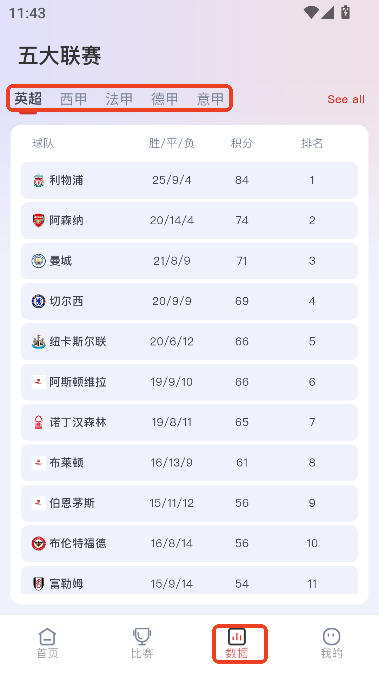Open the 我的 profile face icon

(x=331, y=636)
